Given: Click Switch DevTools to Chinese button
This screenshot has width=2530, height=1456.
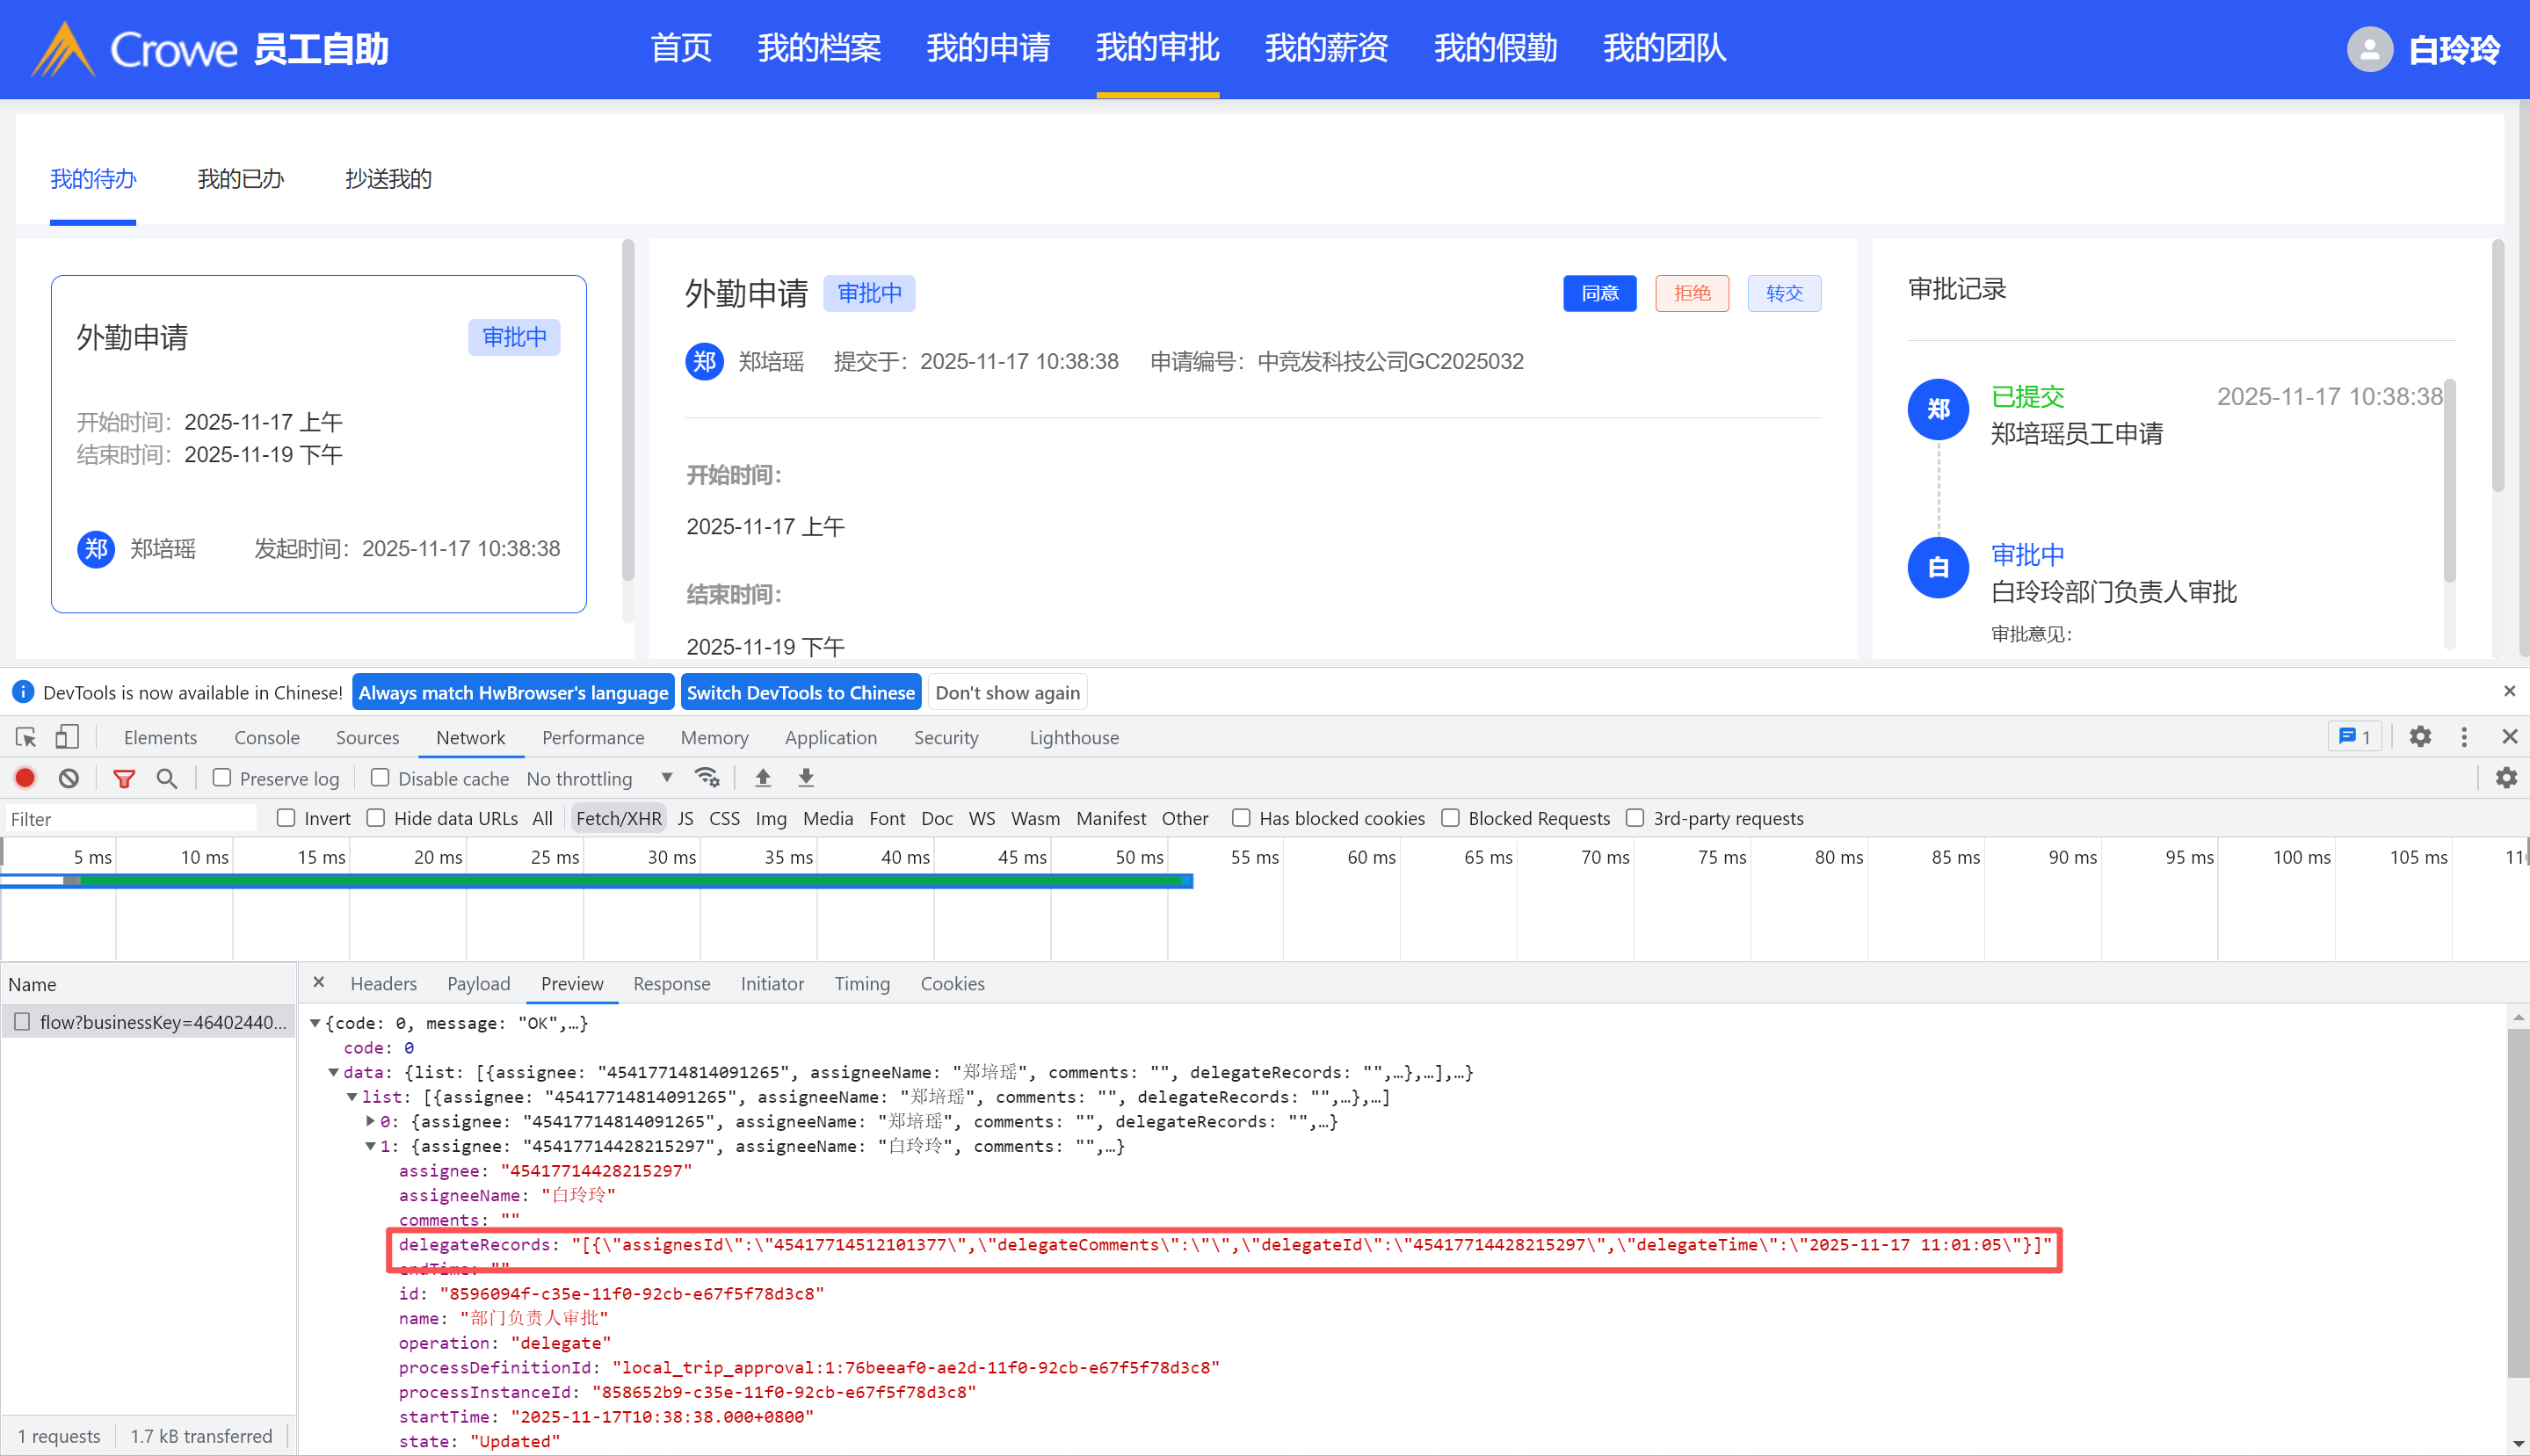Looking at the screenshot, I should (x=800, y=692).
